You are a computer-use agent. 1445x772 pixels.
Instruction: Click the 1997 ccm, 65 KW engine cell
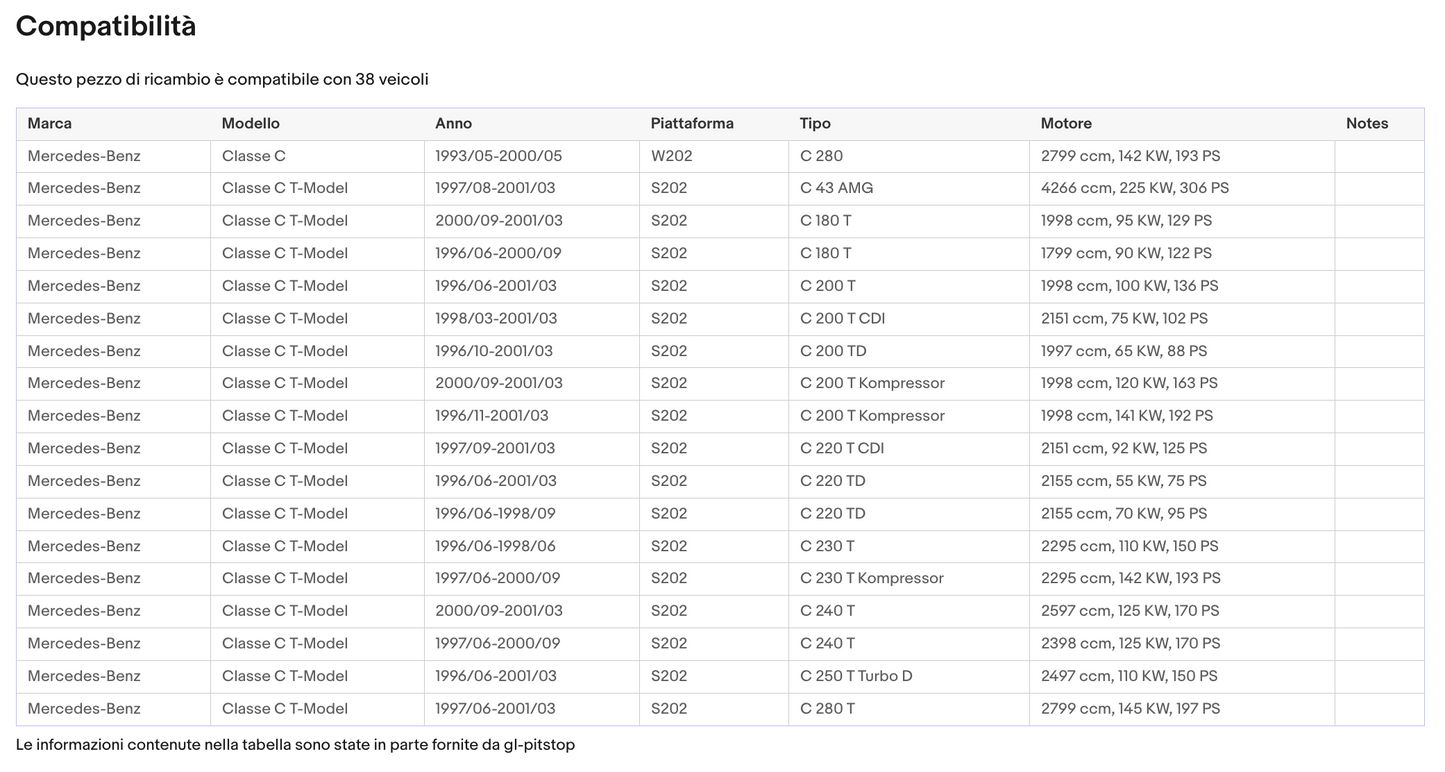[1123, 351]
